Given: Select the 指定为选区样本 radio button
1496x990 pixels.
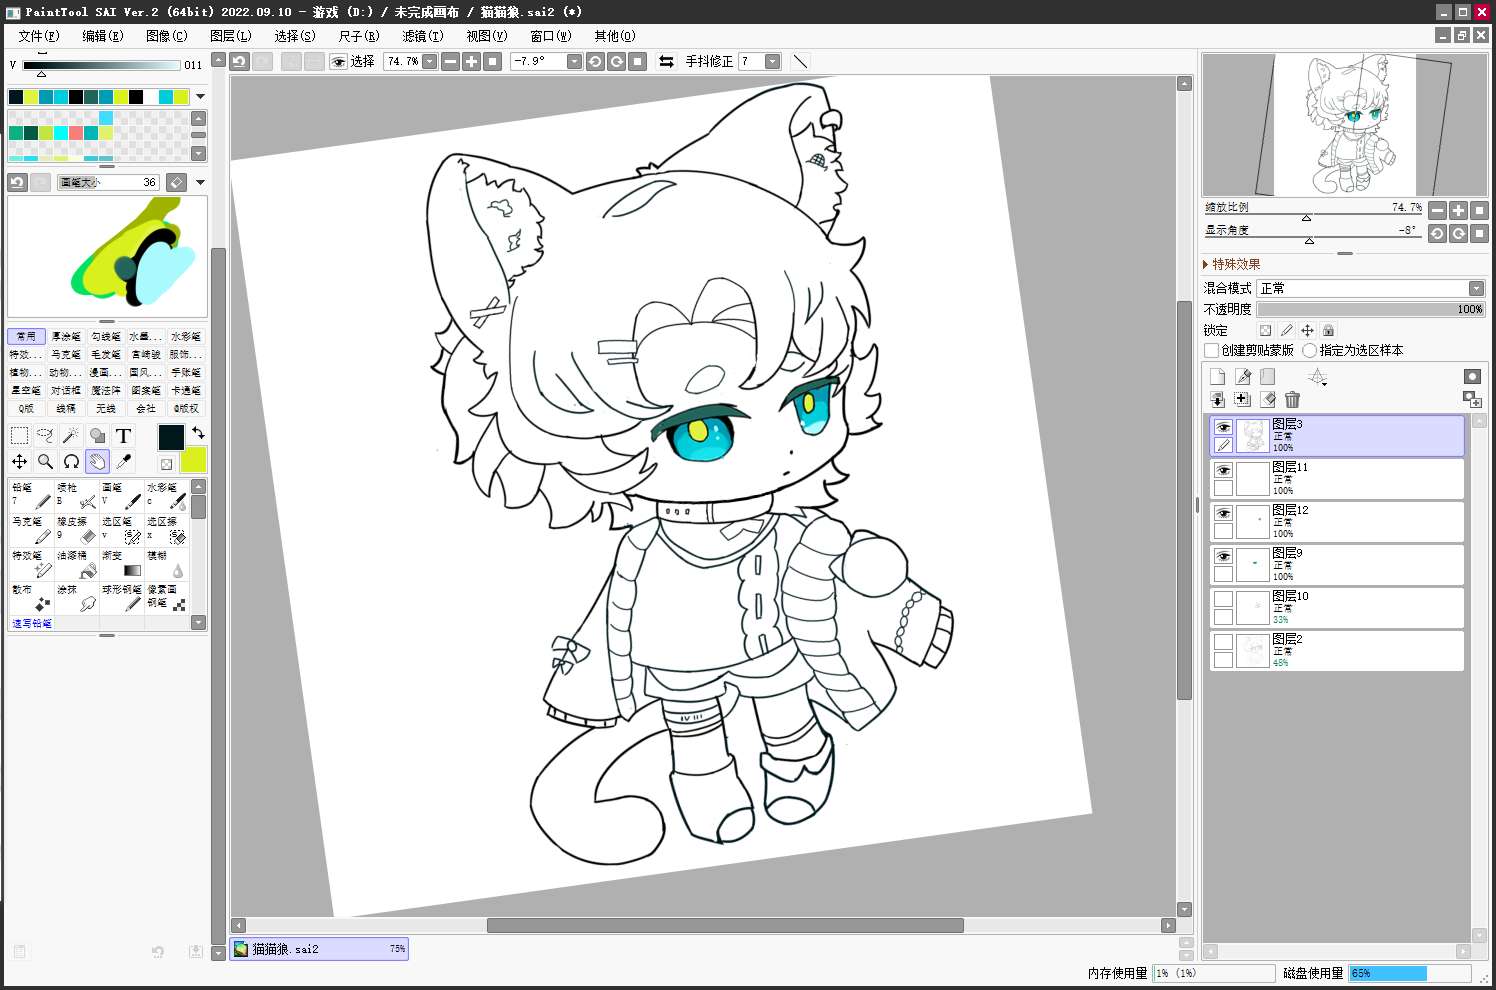Looking at the screenshot, I should [1309, 350].
